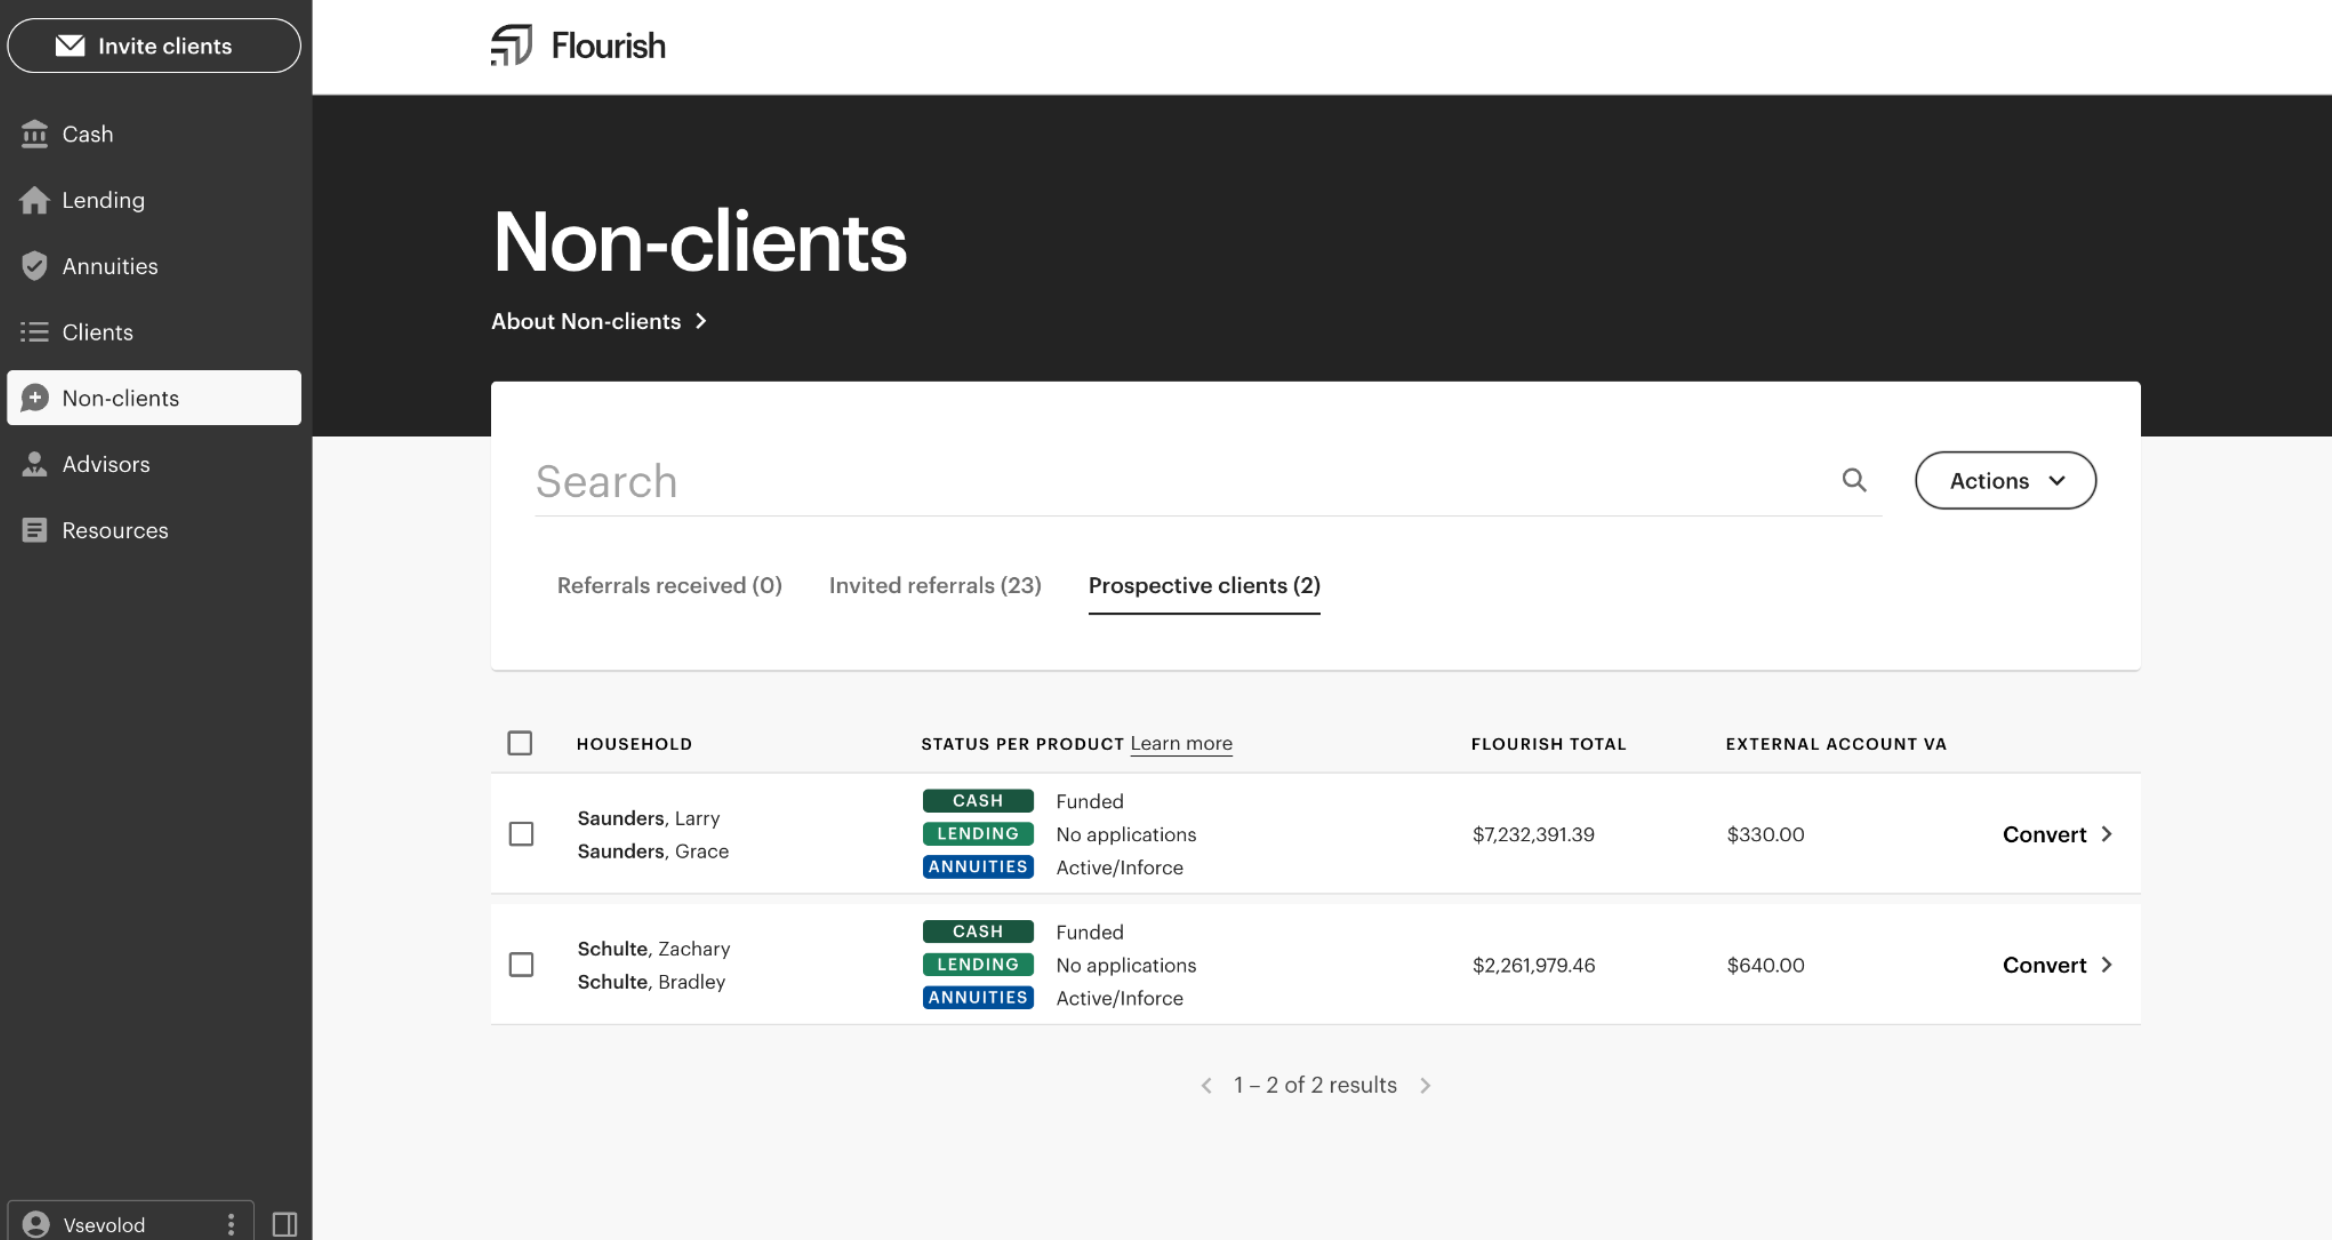2332x1240 pixels.
Task: Toggle the select-all households checkbox
Action: coord(520,743)
